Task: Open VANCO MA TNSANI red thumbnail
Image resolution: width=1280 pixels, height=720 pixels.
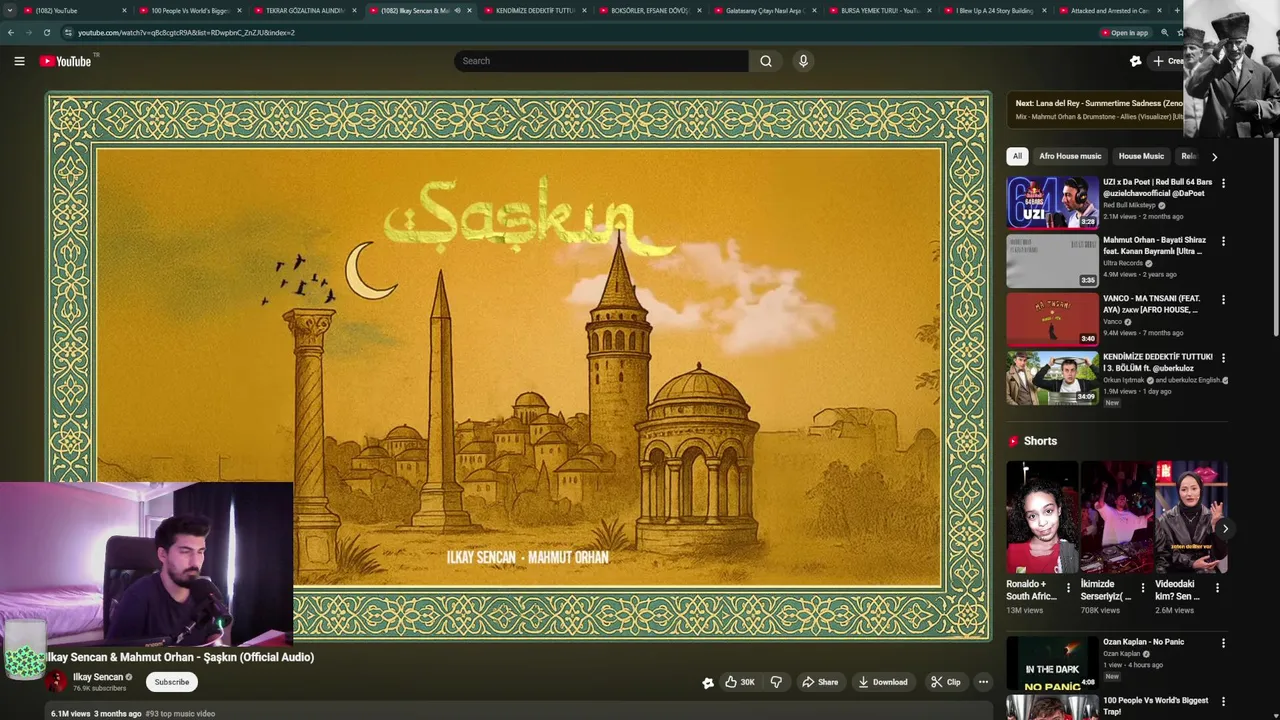Action: 1053,319
